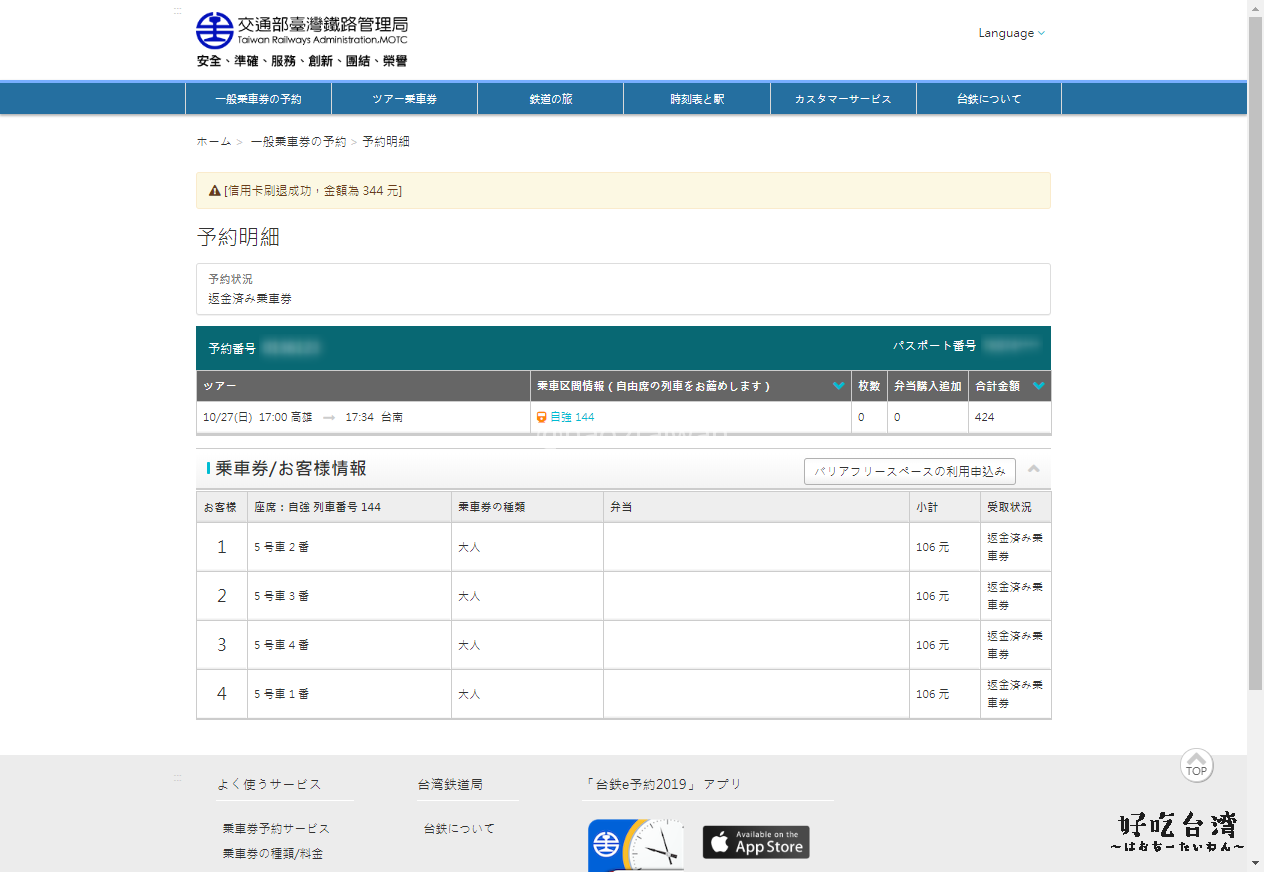
Task: Click the 自強 144 train link
Action: (x=572, y=417)
